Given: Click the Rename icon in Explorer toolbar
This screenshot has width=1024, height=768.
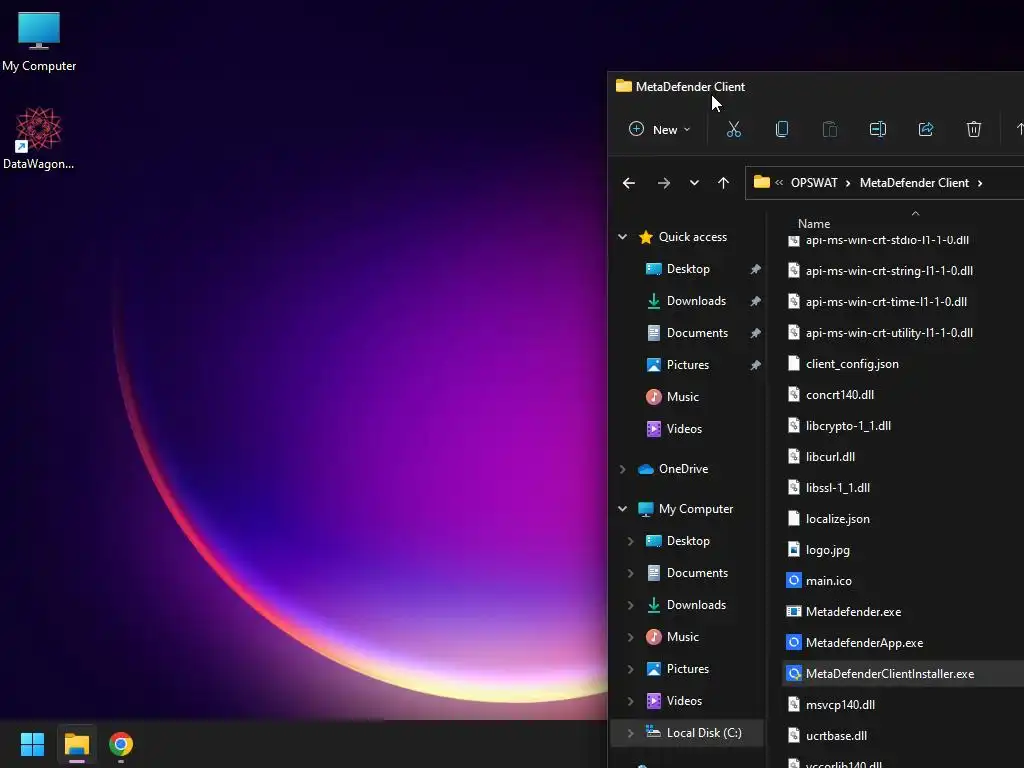Looking at the screenshot, I should point(878,129).
